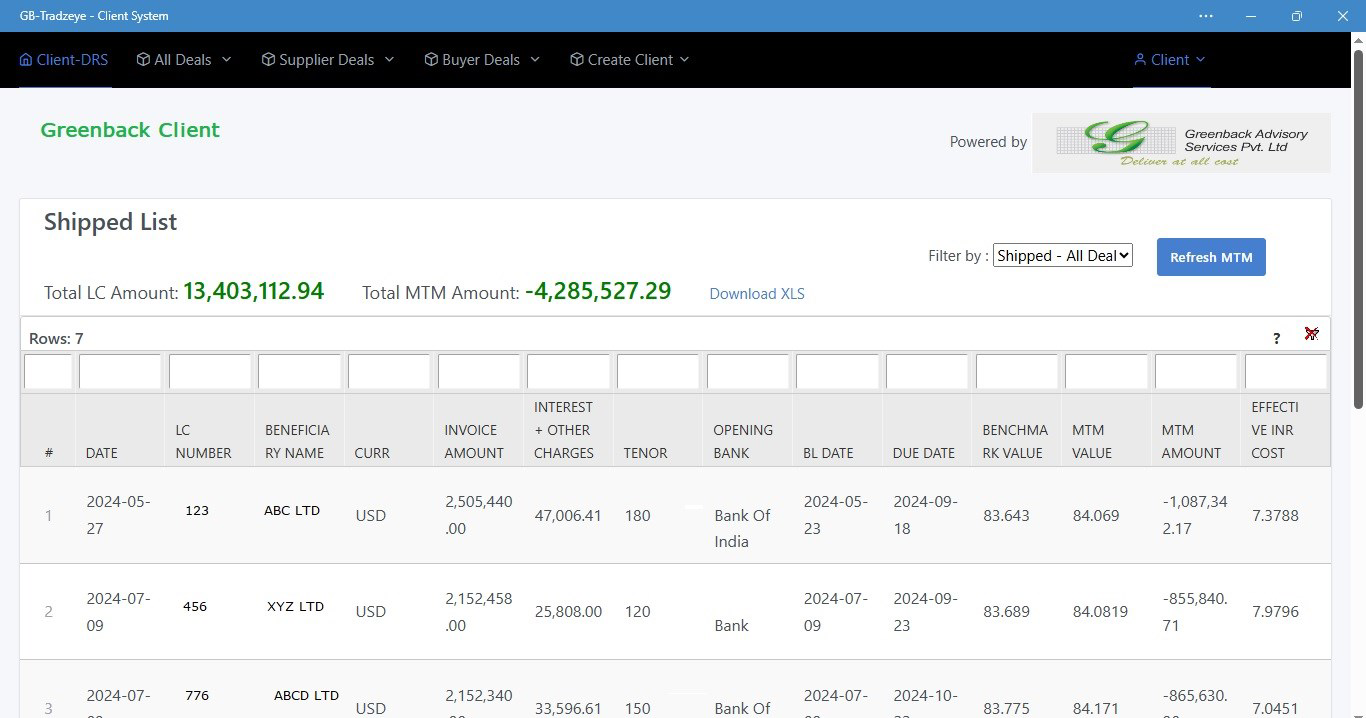Click the filter box above INVOICE AMOUNT column

pyautogui.click(x=479, y=371)
